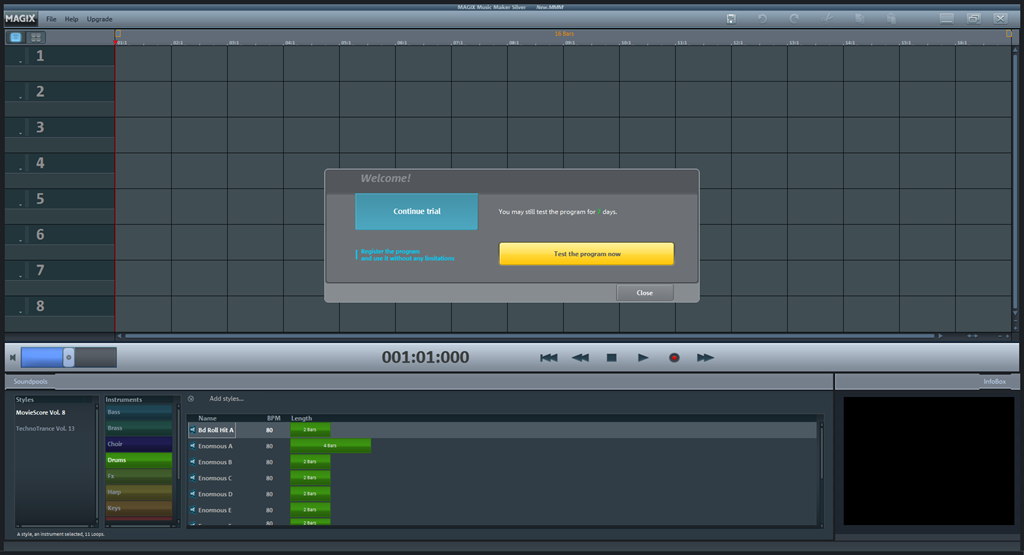Preview the Enomous E loop speaker icon
The height and width of the screenshot is (555, 1024).
point(193,510)
